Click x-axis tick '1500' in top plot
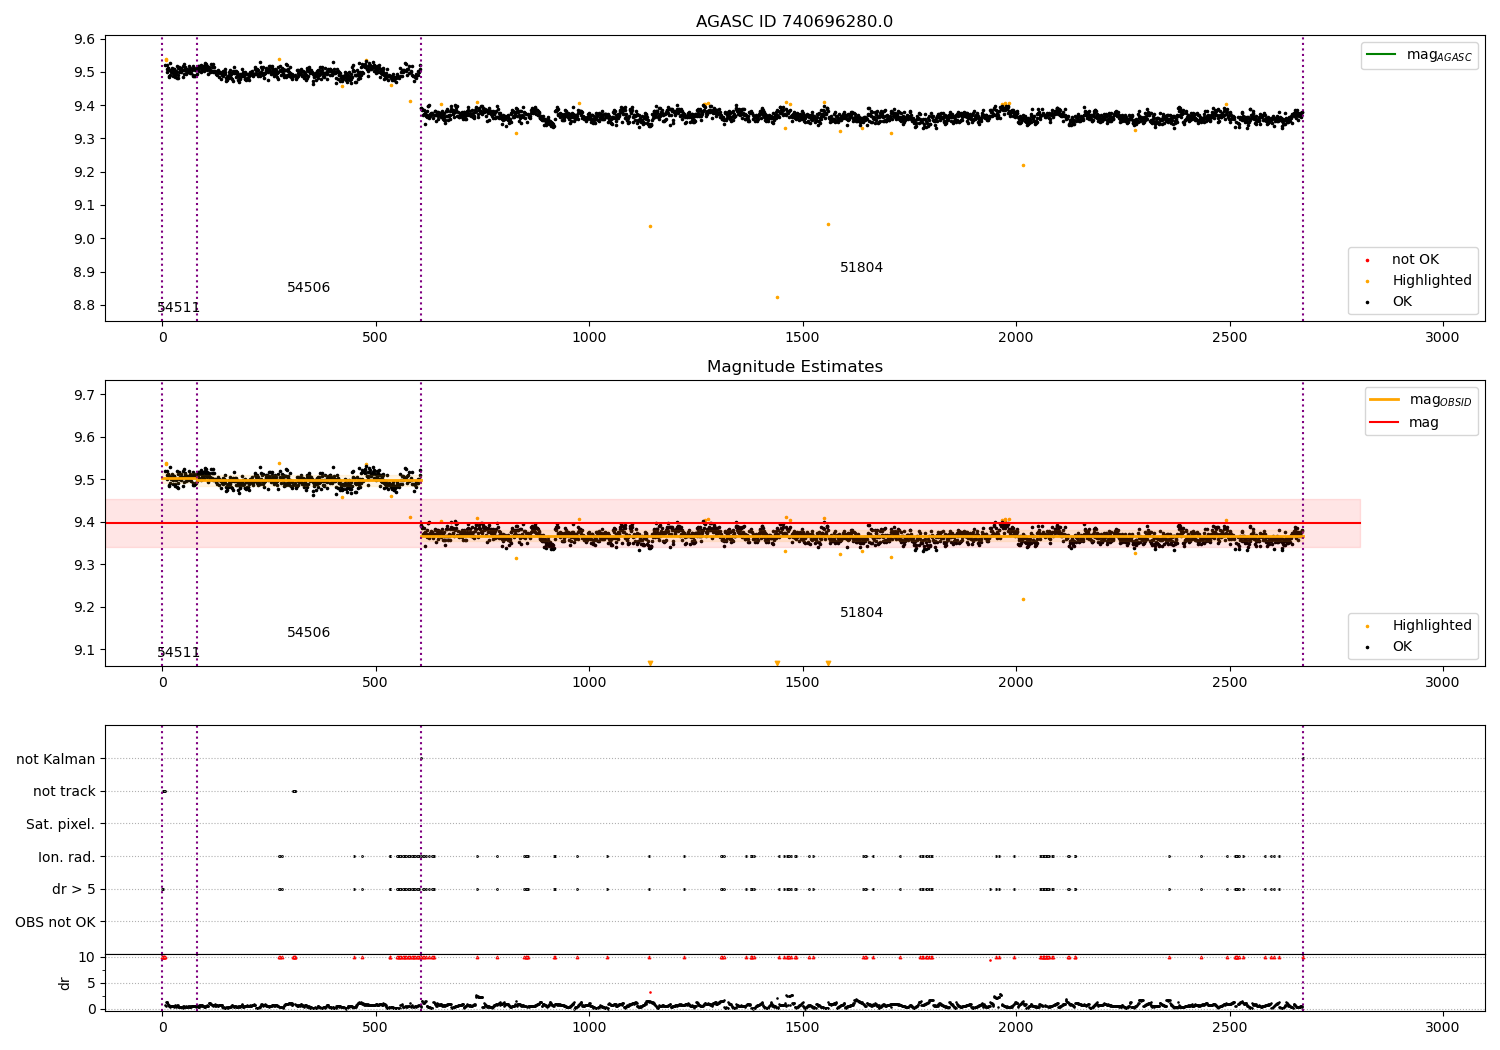The width and height of the screenshot is (1500, 1050). coord(802,337)
